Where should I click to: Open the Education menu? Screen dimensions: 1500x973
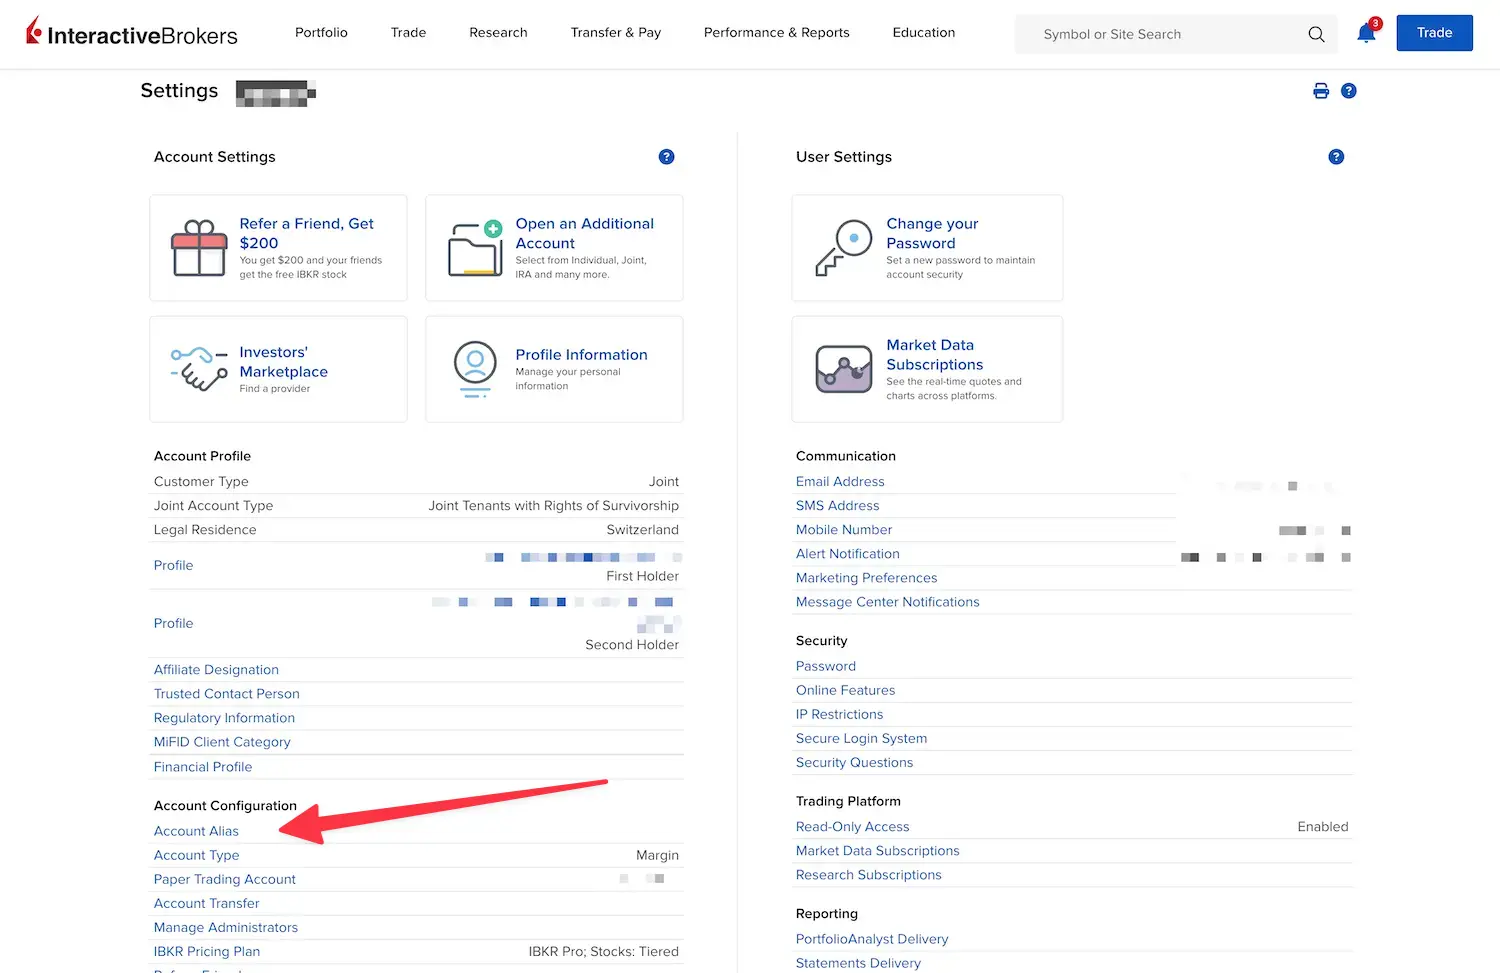coord(924,33)
